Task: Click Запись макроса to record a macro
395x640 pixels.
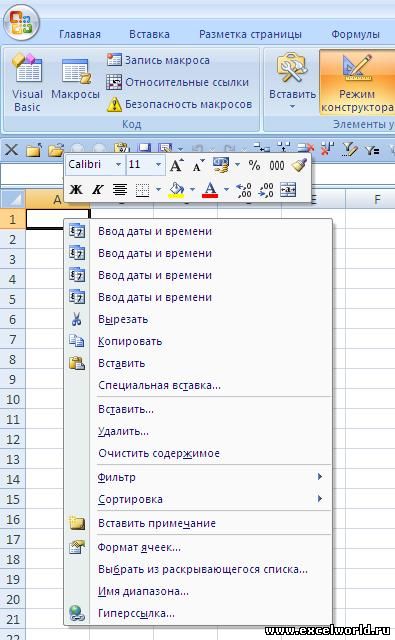Action: tap(158, 60)
